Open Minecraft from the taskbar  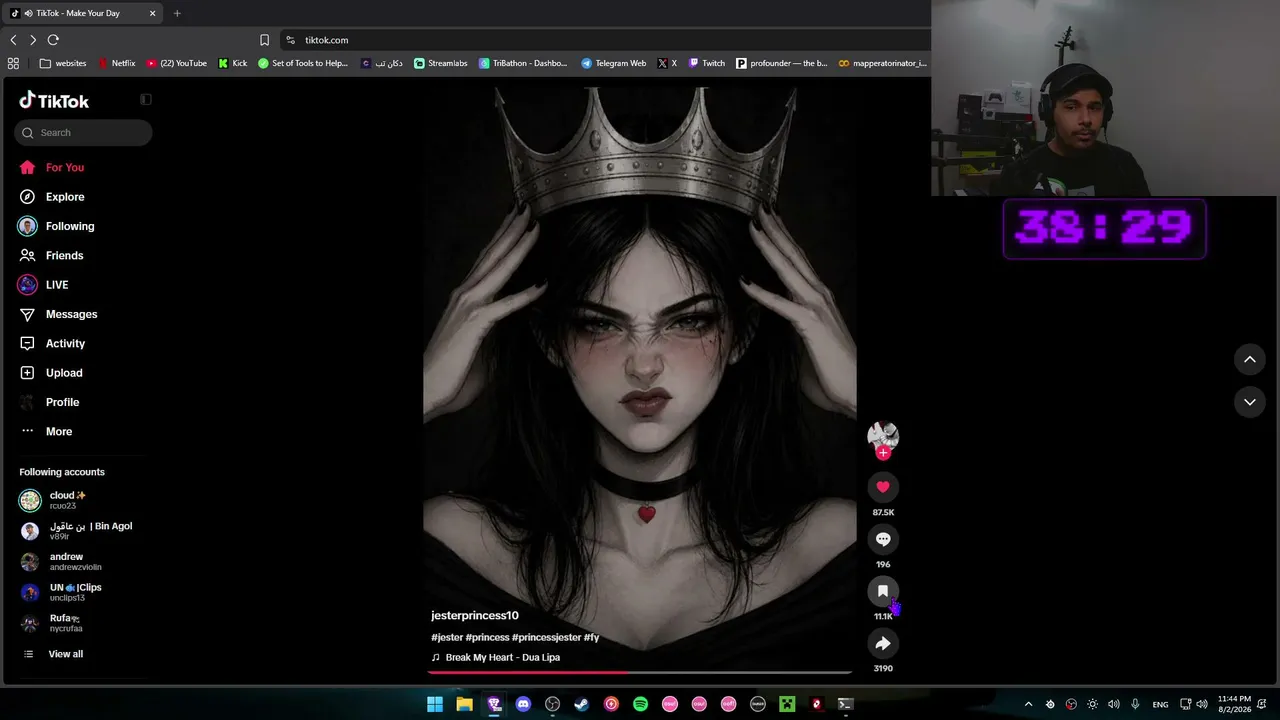coord(787,704)
